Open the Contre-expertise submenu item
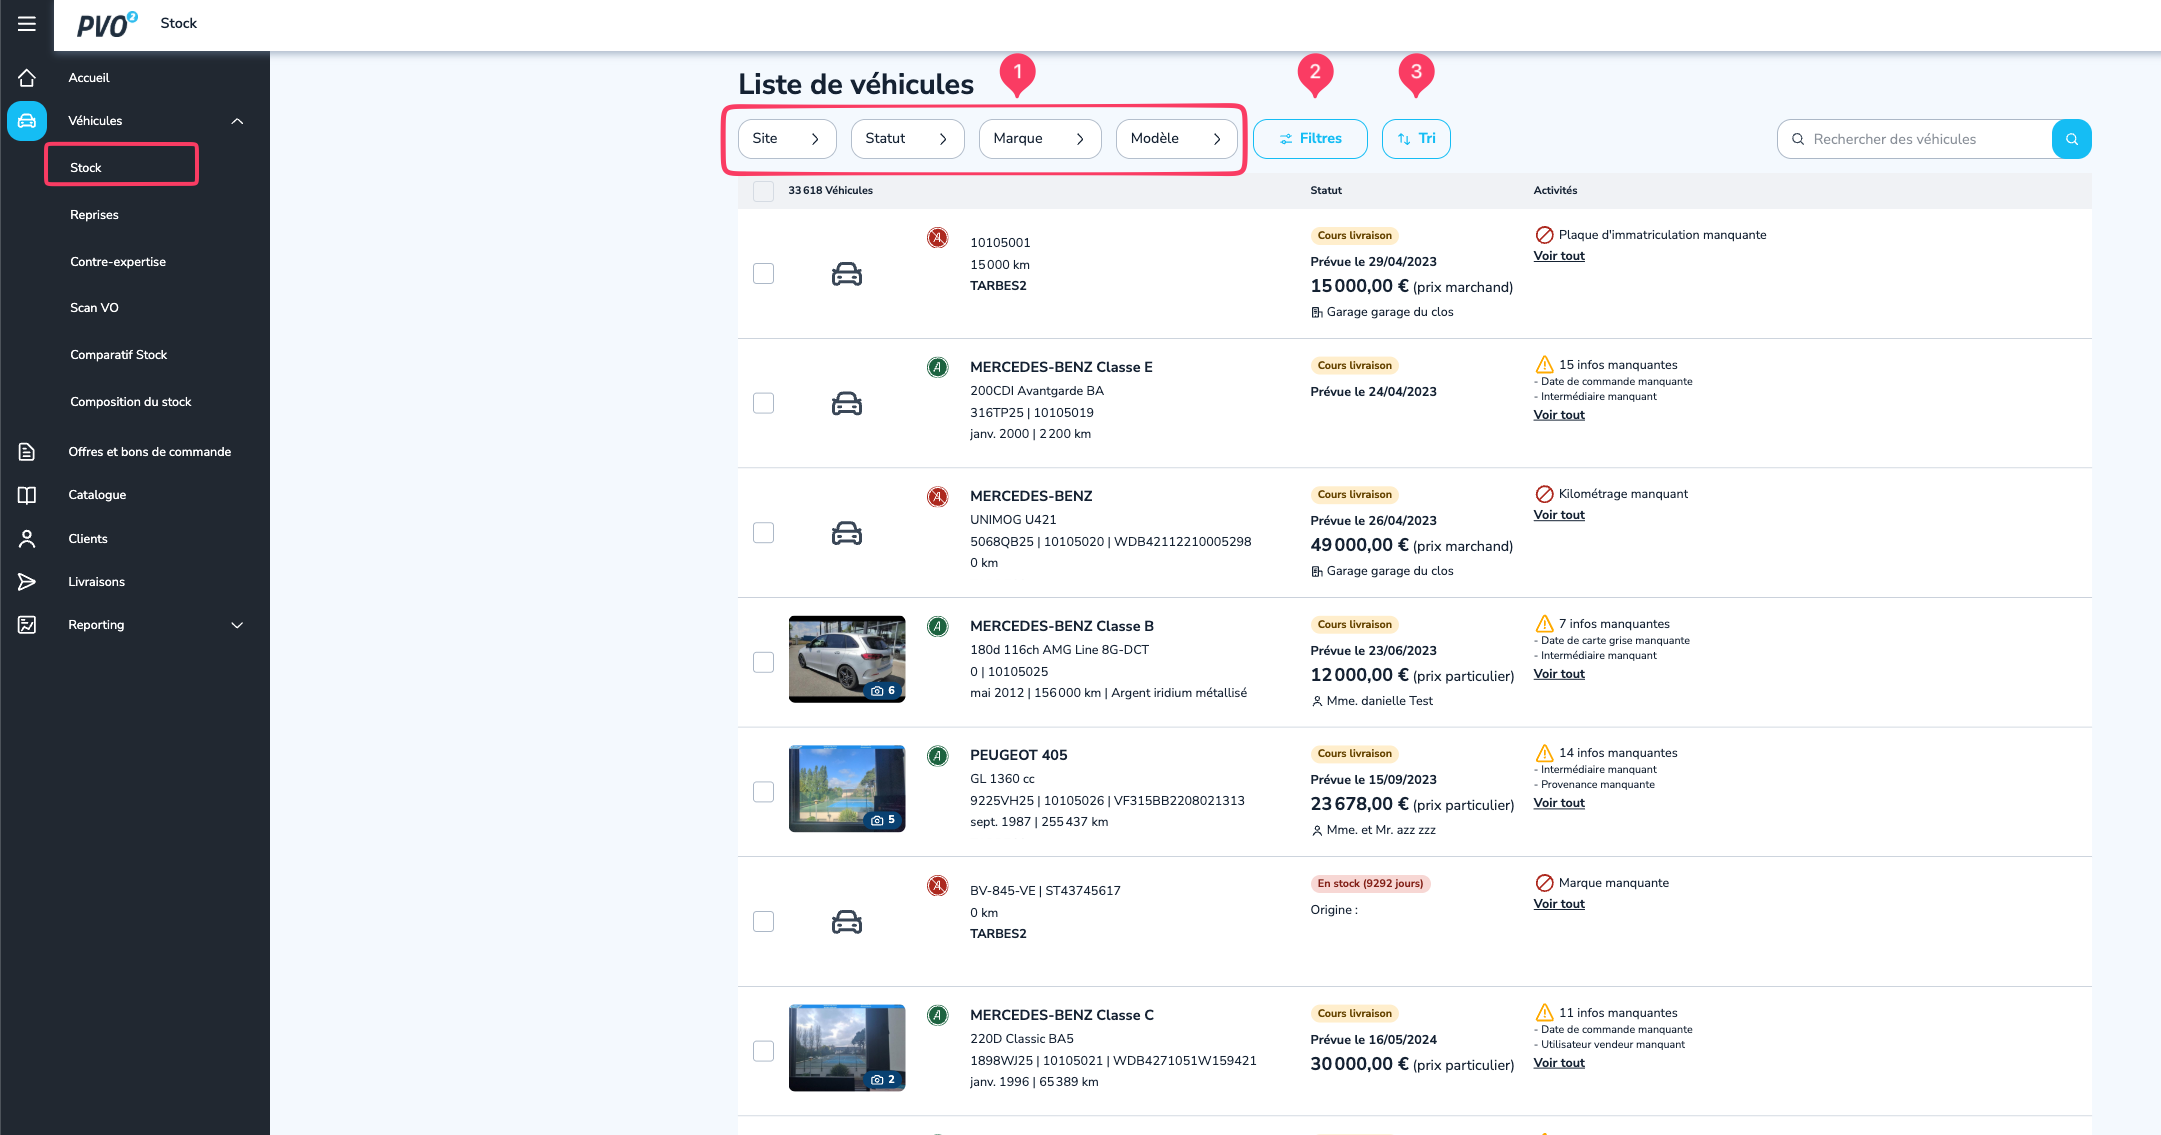2161x1135 pixels. (x=118, y=262)
